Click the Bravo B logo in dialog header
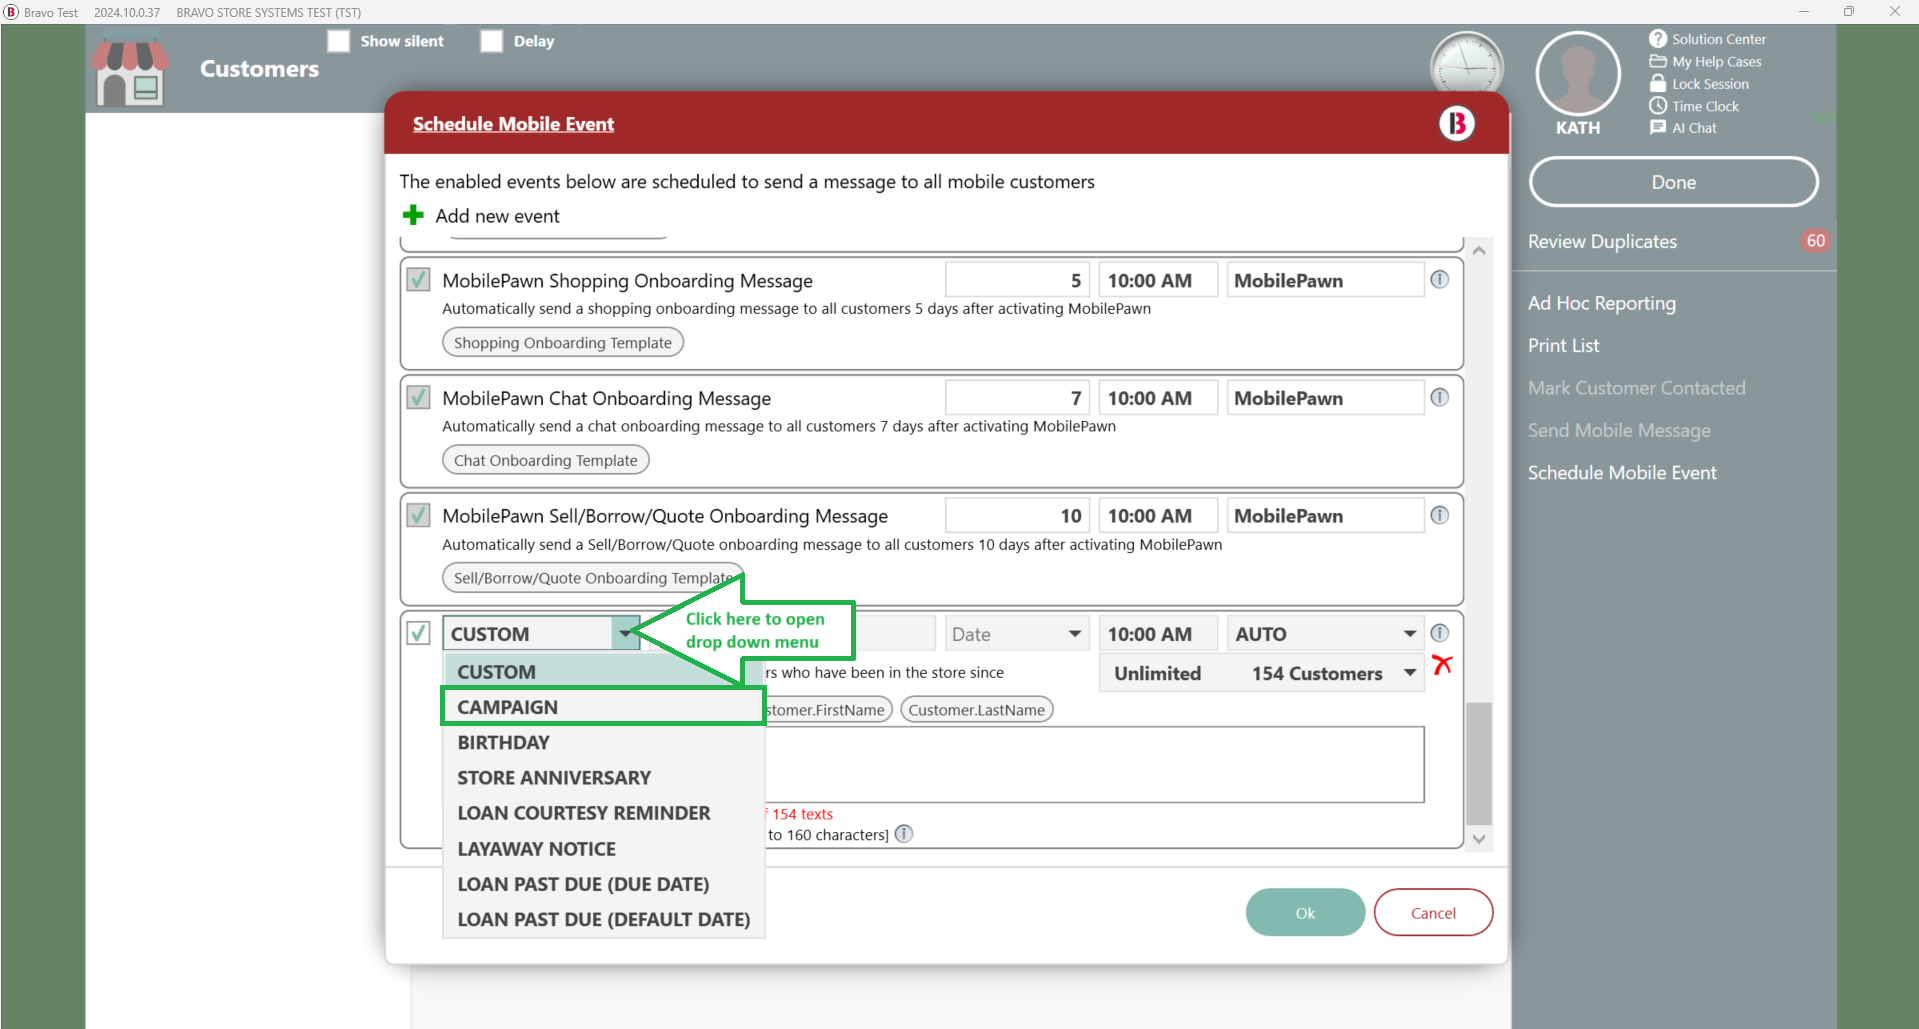 [x=1456, y=123]
